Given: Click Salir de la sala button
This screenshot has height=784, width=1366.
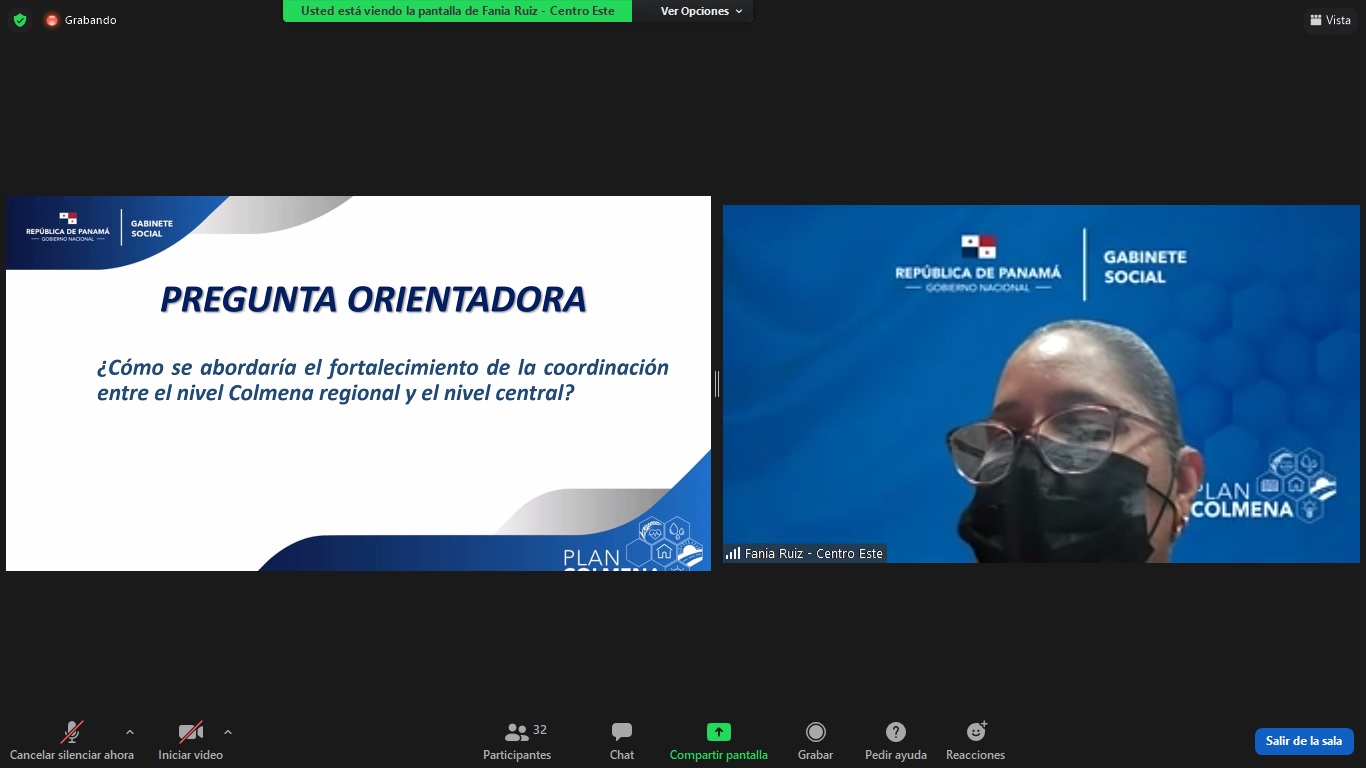Looking at the screenshot, I should point(1304,741).
